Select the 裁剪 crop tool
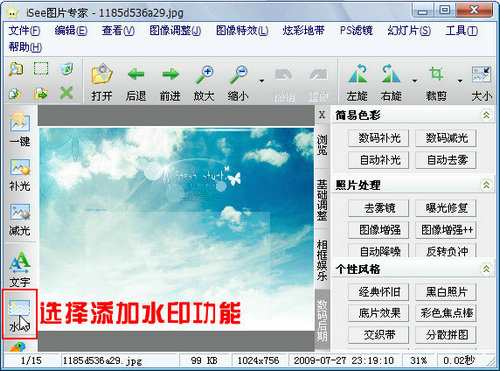Image resolution: width=500 pixels, height=371 pixels. pyautogui.click(x=436, y=73)
